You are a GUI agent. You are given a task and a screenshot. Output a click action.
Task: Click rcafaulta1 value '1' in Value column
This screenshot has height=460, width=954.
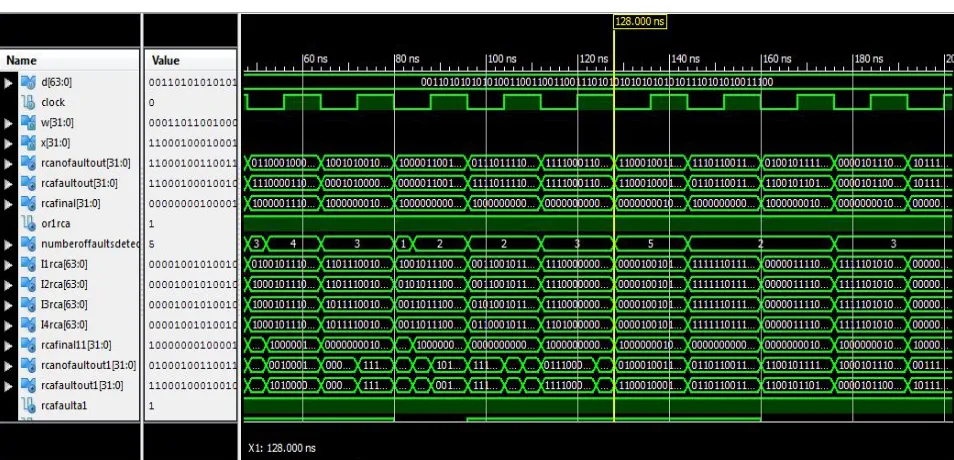(x=151, y=405)
